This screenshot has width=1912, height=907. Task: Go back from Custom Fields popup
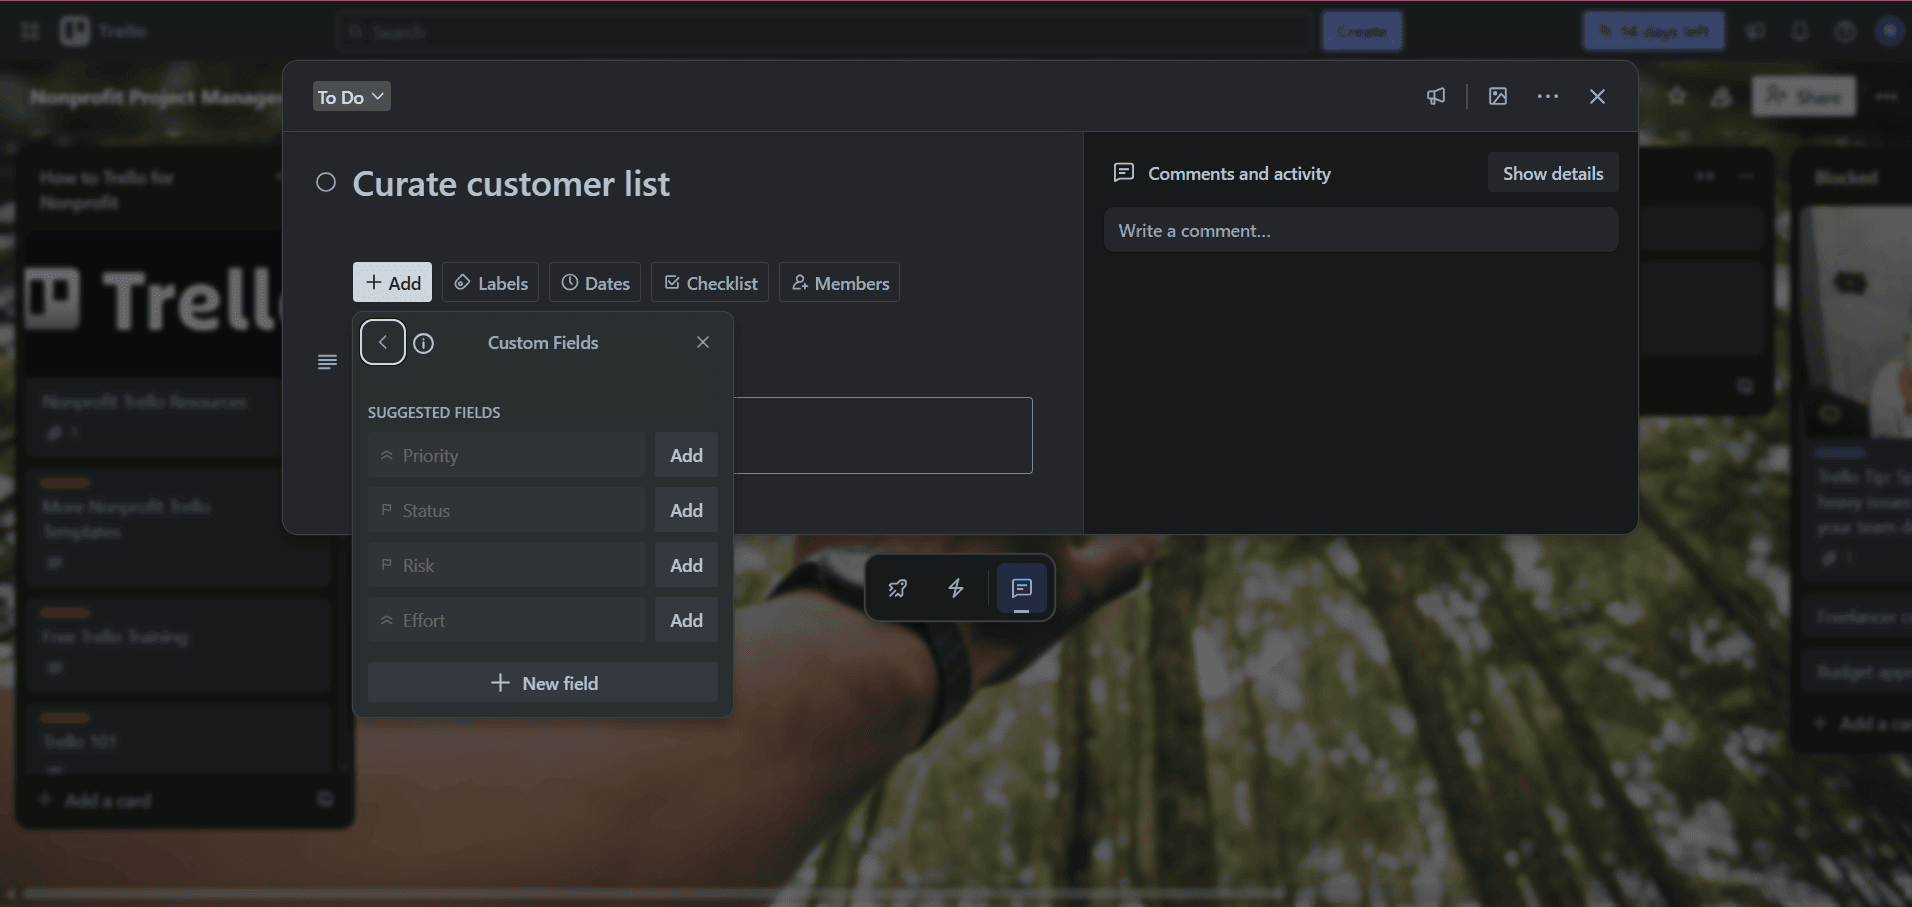coord(383,342)
